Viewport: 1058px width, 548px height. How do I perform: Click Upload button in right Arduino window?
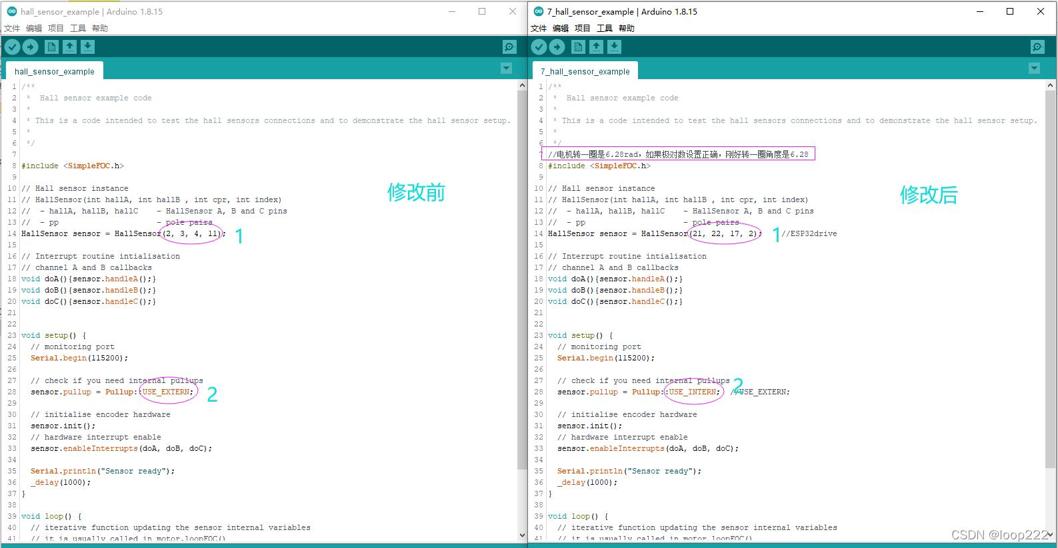557,47
